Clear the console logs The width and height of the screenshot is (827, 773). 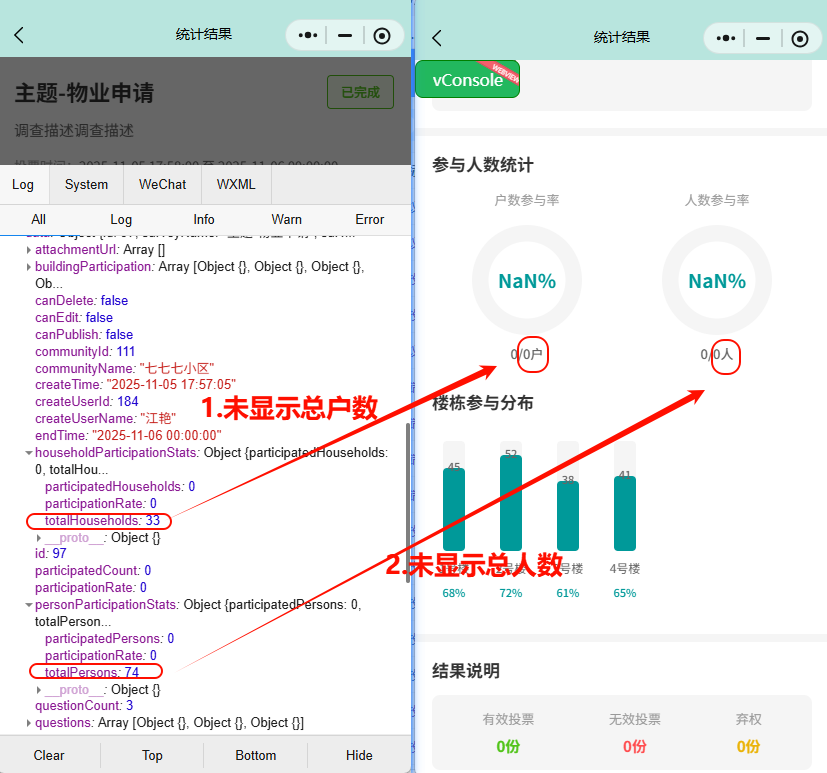click(48, 755)
